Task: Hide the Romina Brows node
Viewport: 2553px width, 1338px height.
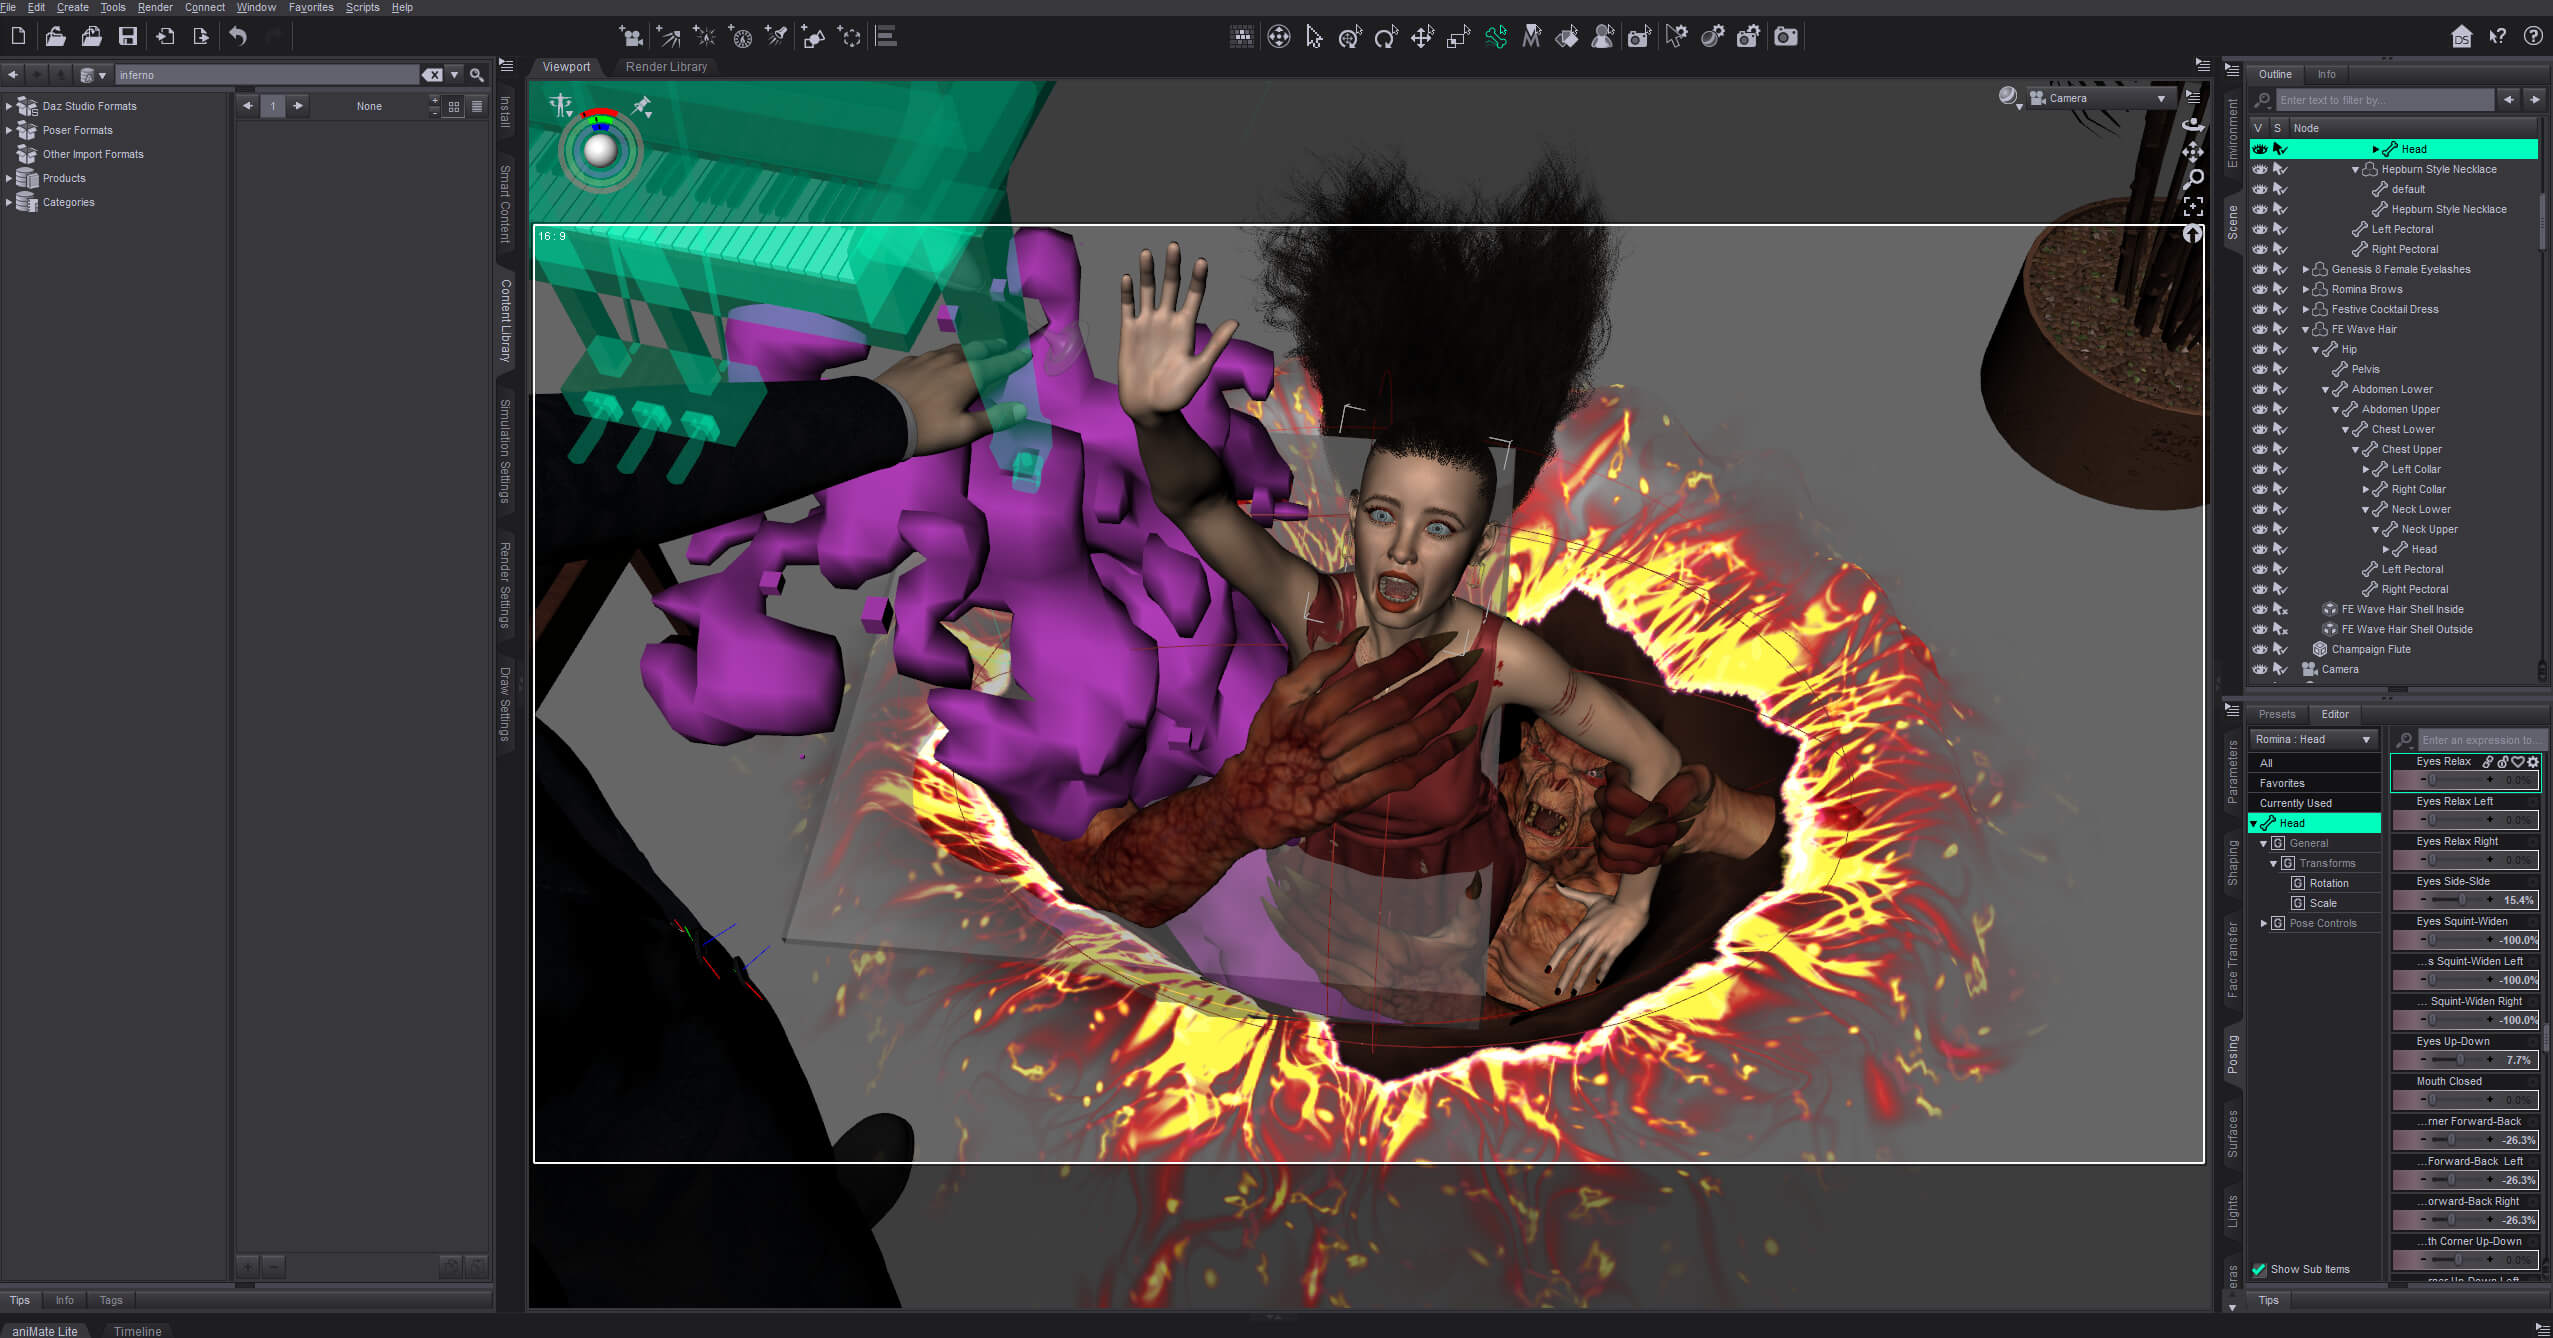Action: point(2260,289)
